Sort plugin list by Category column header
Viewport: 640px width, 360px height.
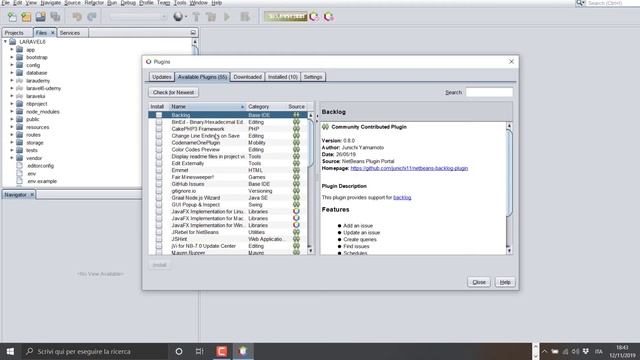pyautogui.click(x=266, y=107)
